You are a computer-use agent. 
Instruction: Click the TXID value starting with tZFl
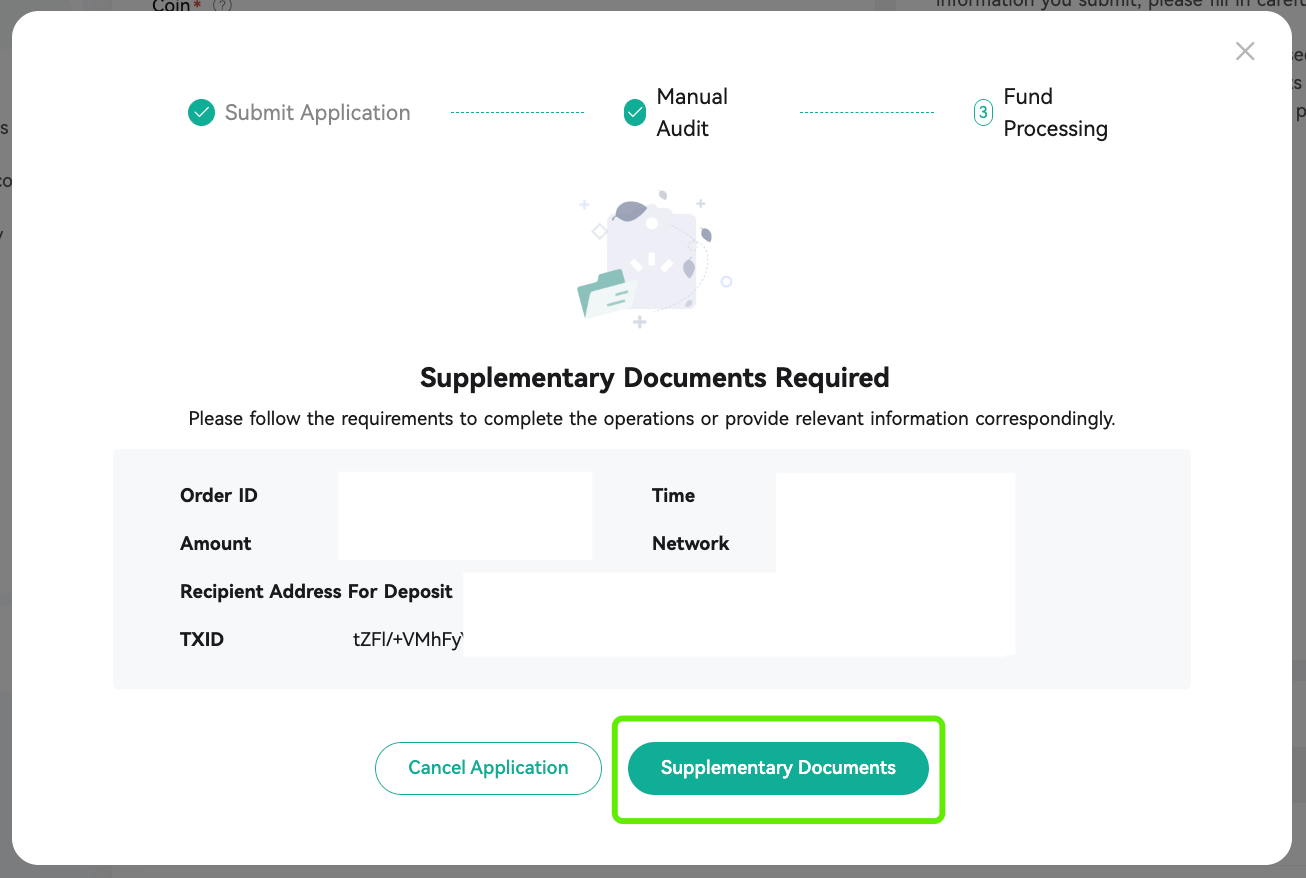point(408,640)
